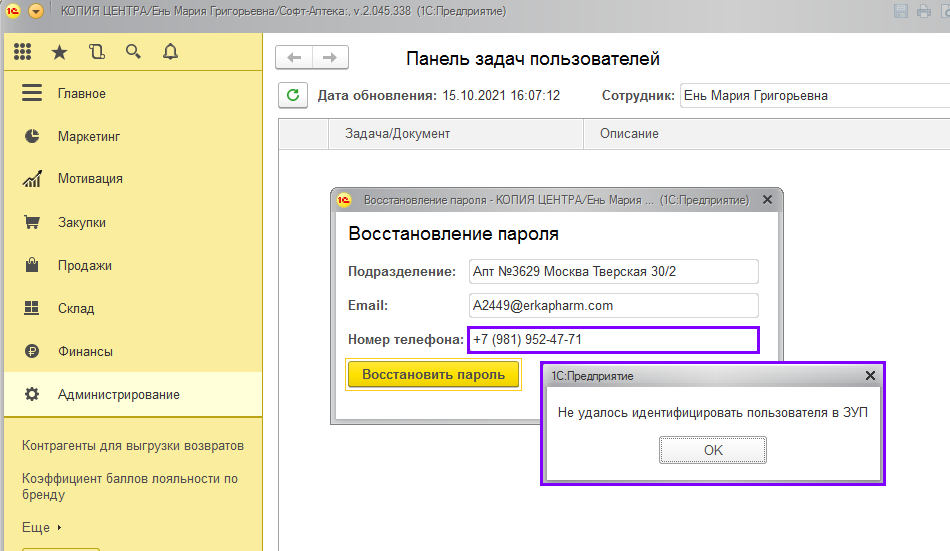The image size is (950, 551).
Task: Go to the Закупки section
Action: (81, 222)
